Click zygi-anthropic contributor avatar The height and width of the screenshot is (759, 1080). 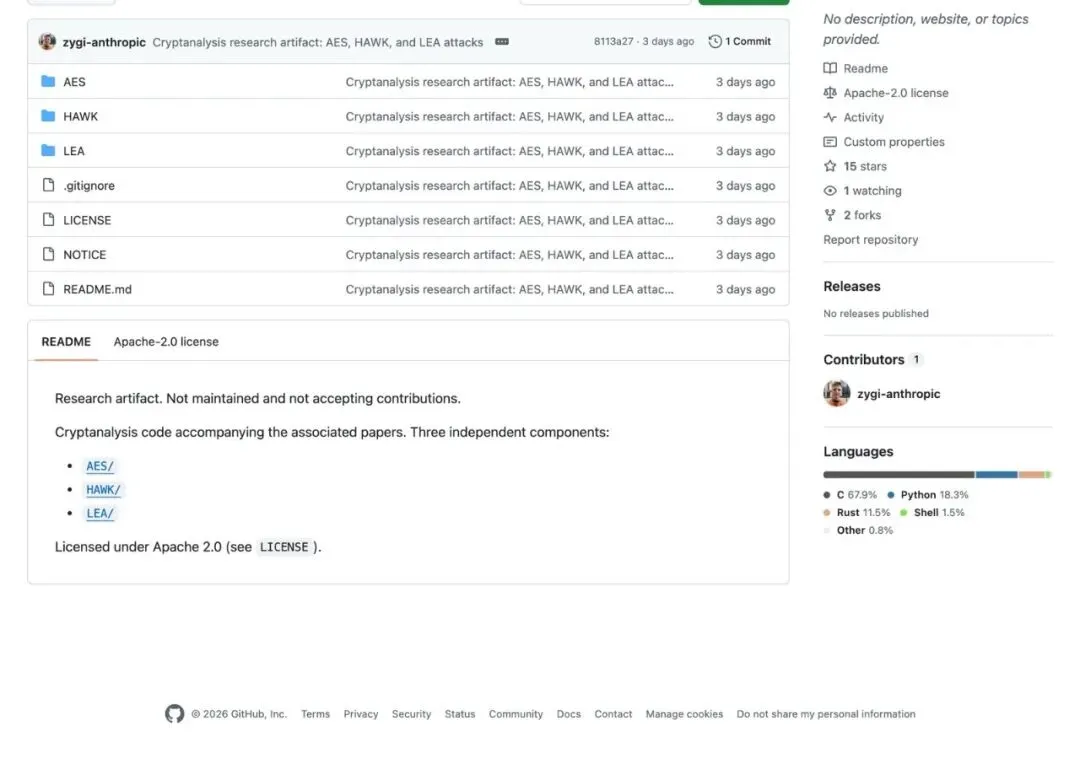(x=837, y=393)
